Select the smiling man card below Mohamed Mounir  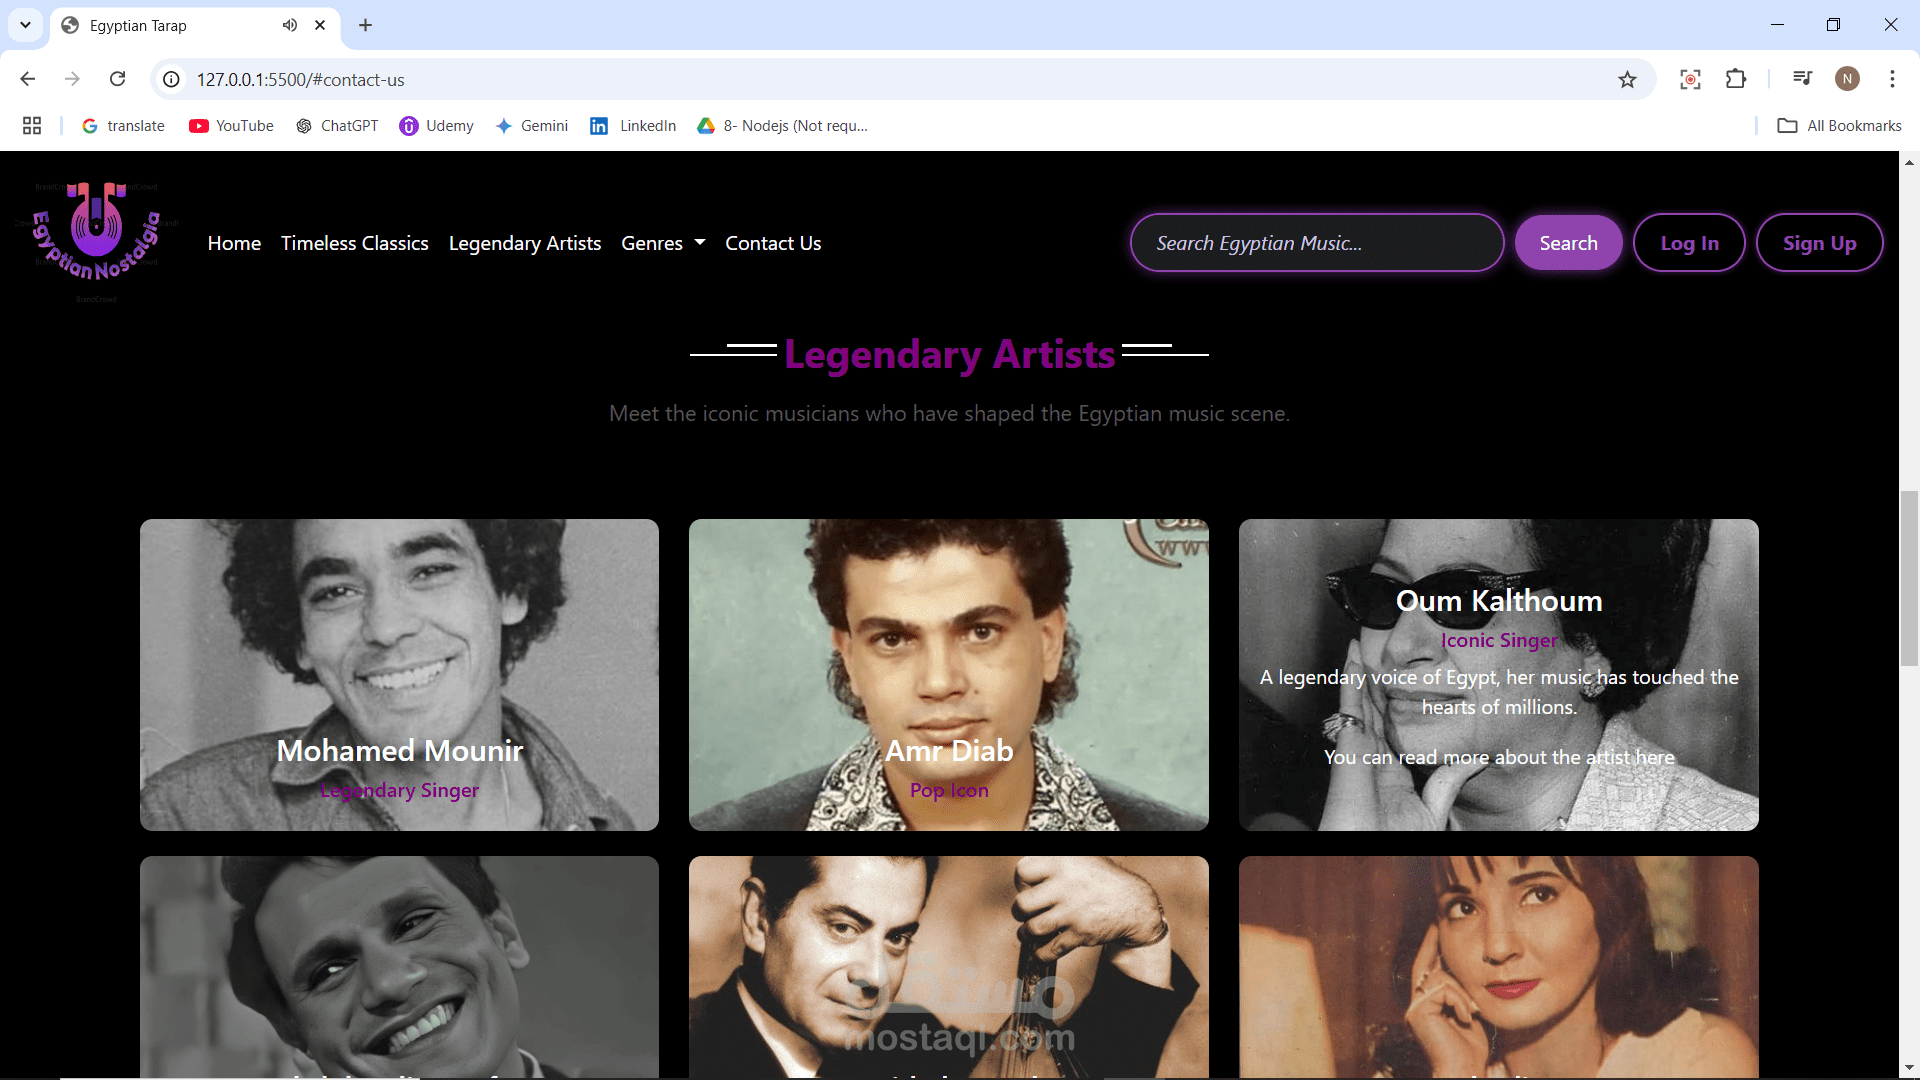[x=399, y=966]
